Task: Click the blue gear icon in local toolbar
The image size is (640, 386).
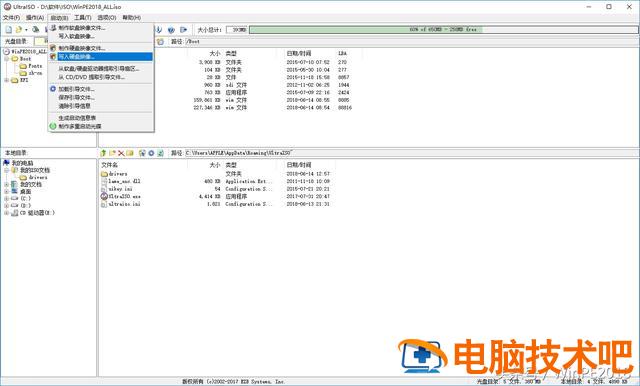Action: tap(151, 153)
